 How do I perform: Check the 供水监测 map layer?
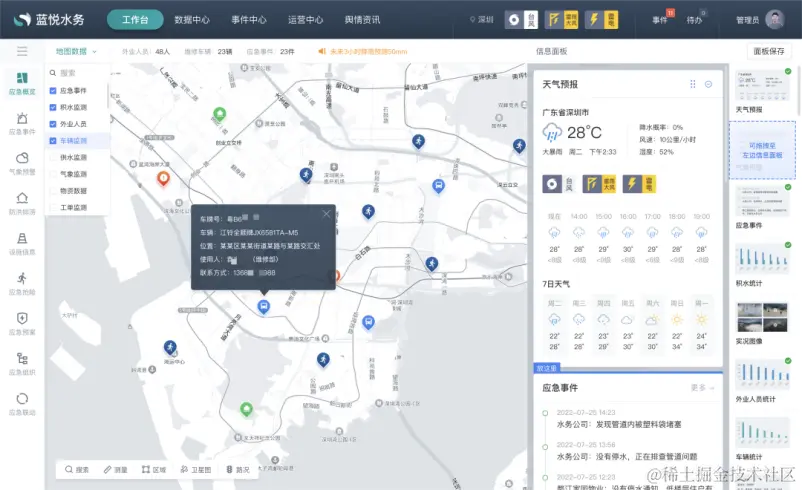(x=53, y=158)
